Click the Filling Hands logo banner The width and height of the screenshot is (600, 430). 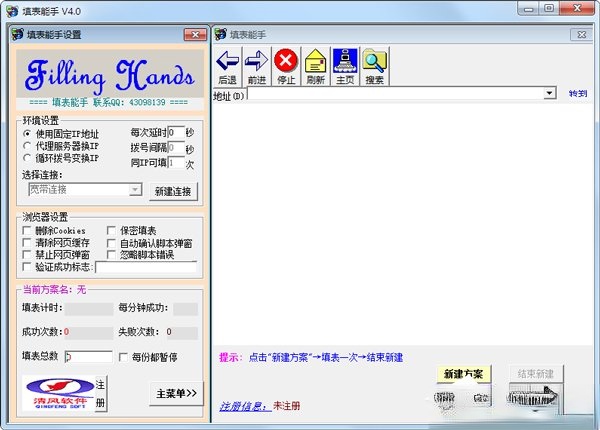point(110,74)
